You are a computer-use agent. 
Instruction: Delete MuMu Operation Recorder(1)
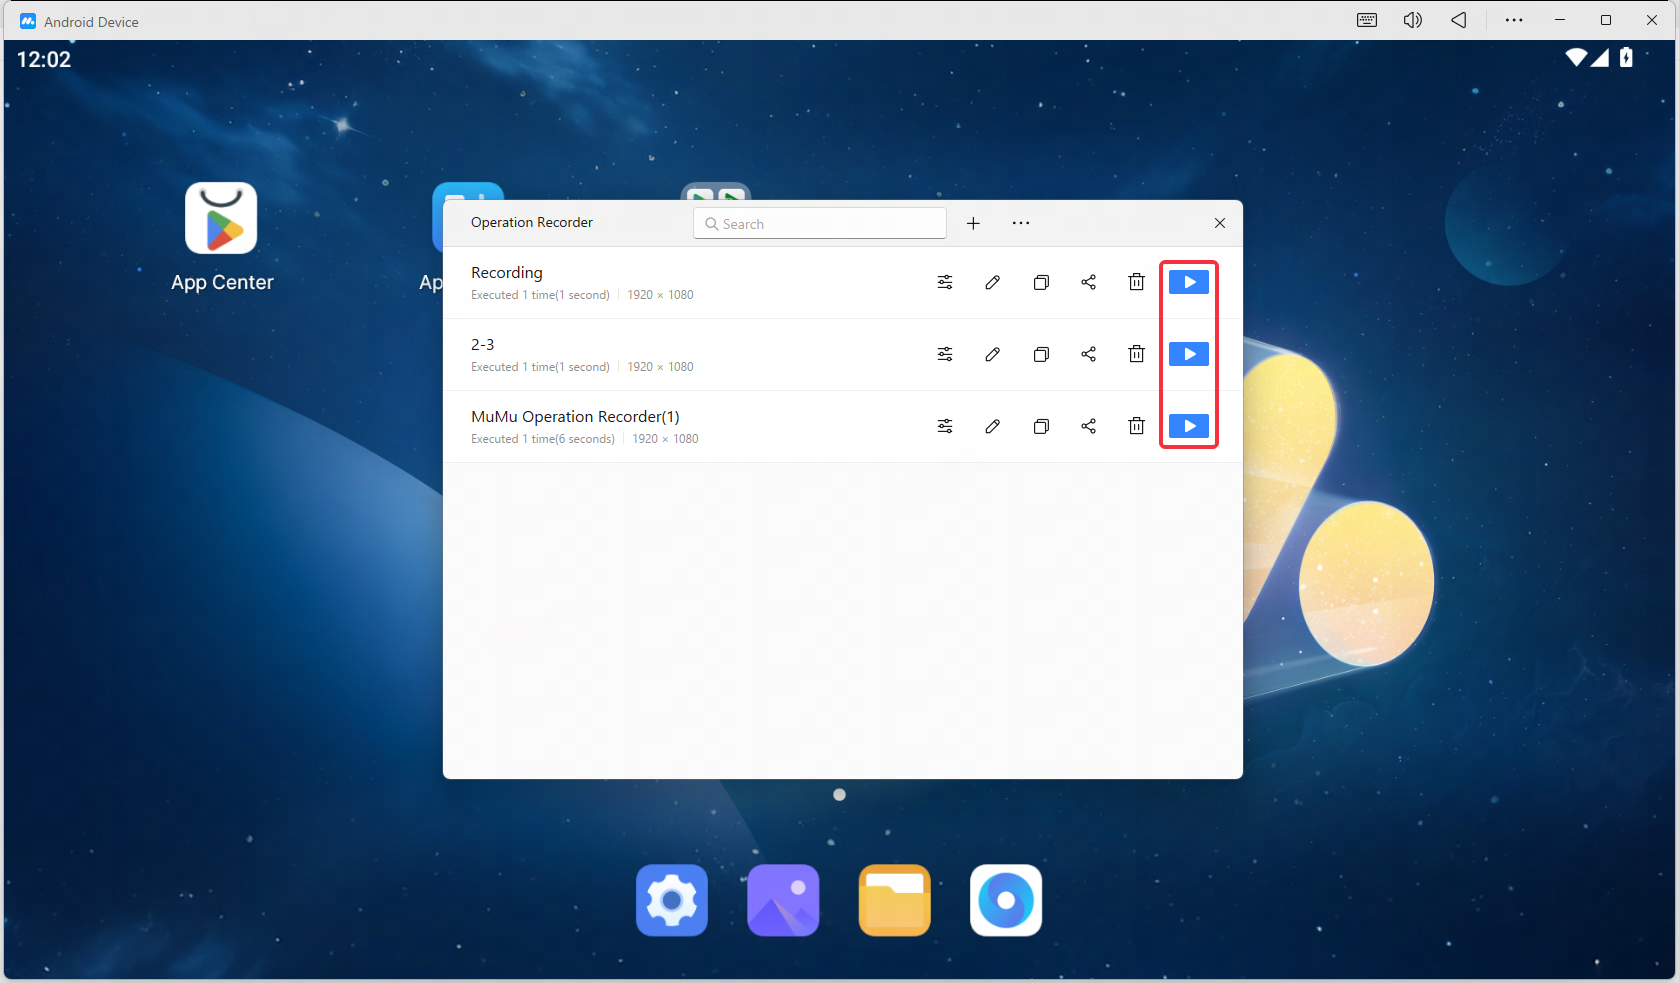tap(1136, 426)
